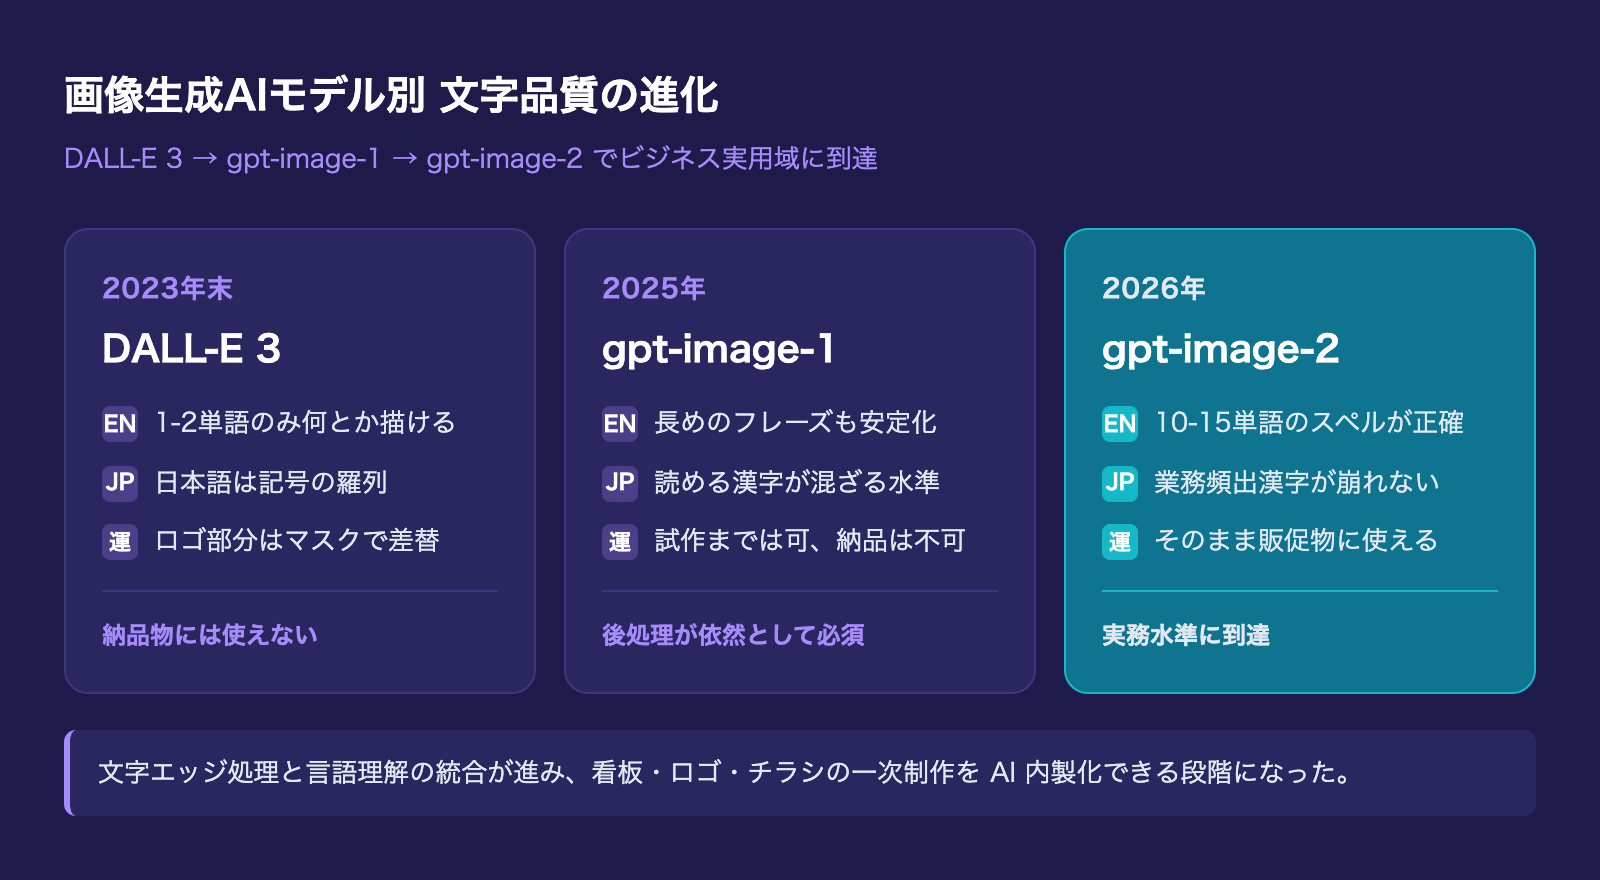Click the text 読める漢字が混ざる水準

click(797, 482)
